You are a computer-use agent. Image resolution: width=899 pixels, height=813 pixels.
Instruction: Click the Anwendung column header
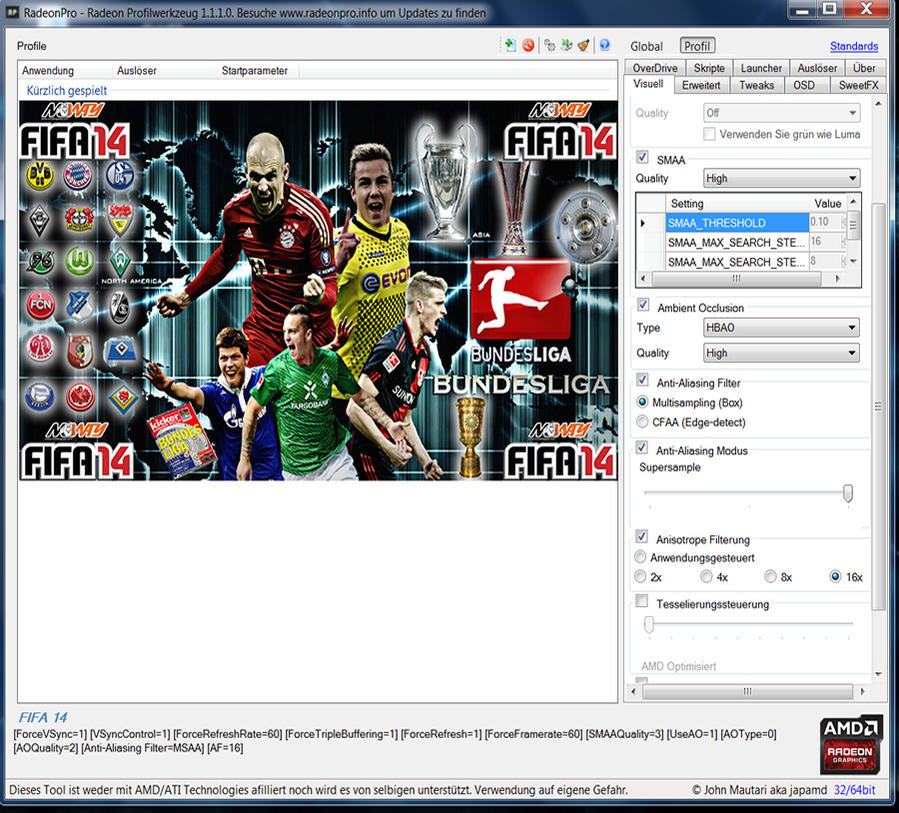pos(65,71)
